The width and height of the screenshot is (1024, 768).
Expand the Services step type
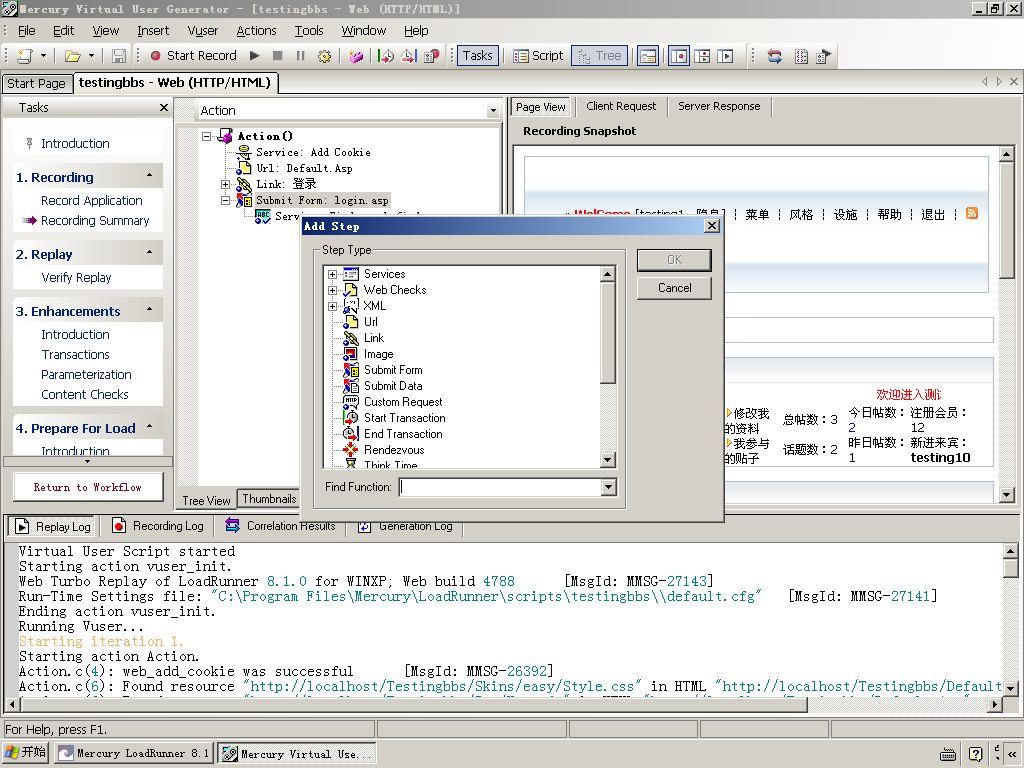click(x=332, y=274)
